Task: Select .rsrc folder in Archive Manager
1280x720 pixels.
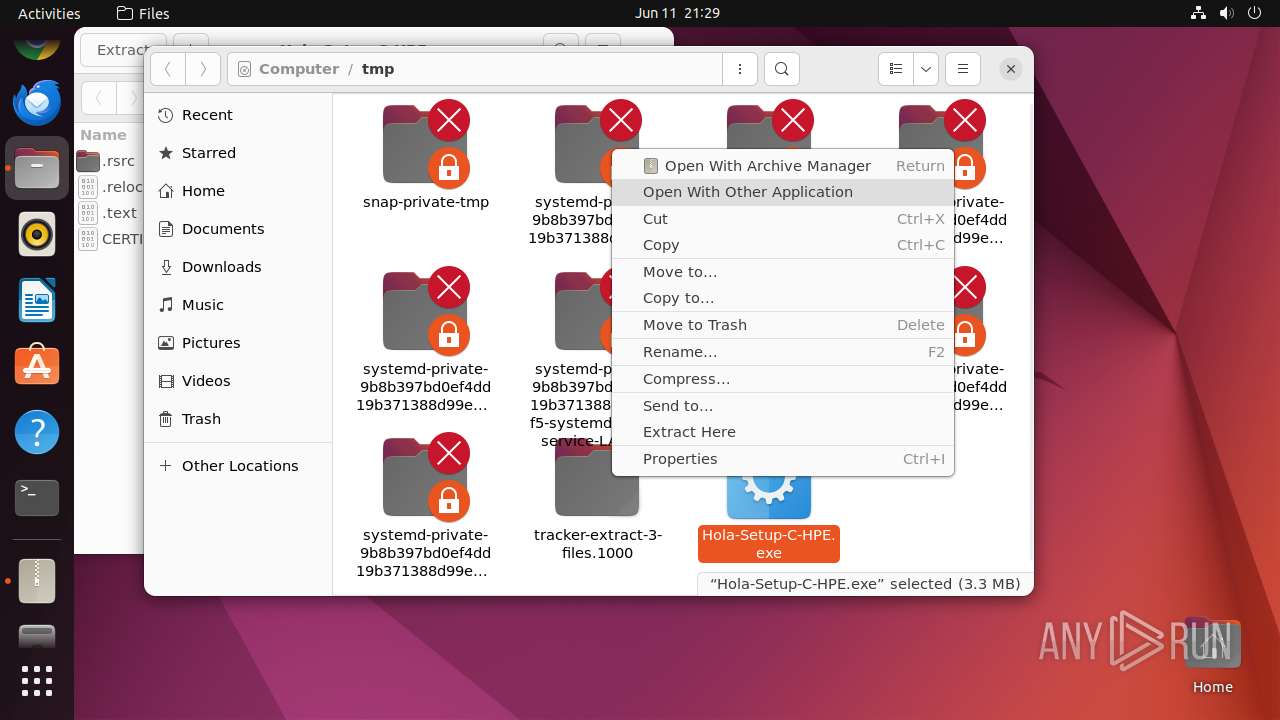Action: click(110, 161)
